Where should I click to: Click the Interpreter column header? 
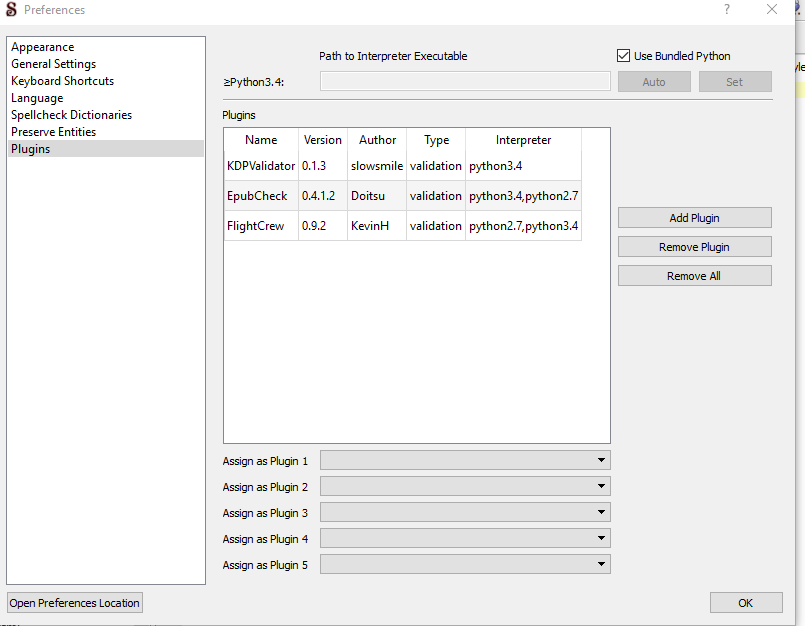(x=523, y=140)
